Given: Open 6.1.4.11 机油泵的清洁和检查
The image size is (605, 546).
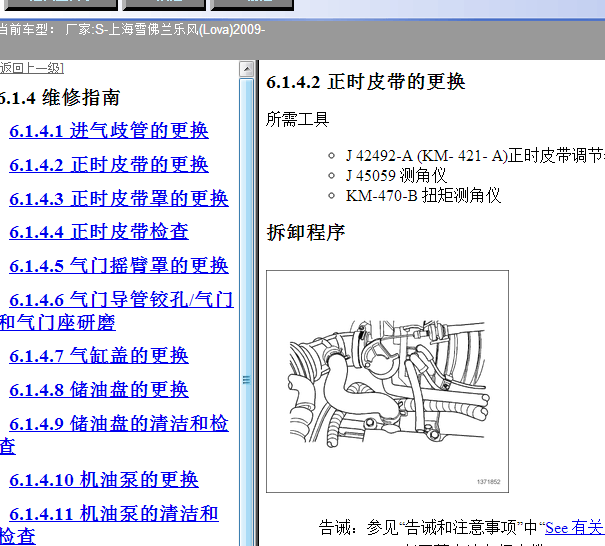Looking at the screenshot, I should [114, 514].
